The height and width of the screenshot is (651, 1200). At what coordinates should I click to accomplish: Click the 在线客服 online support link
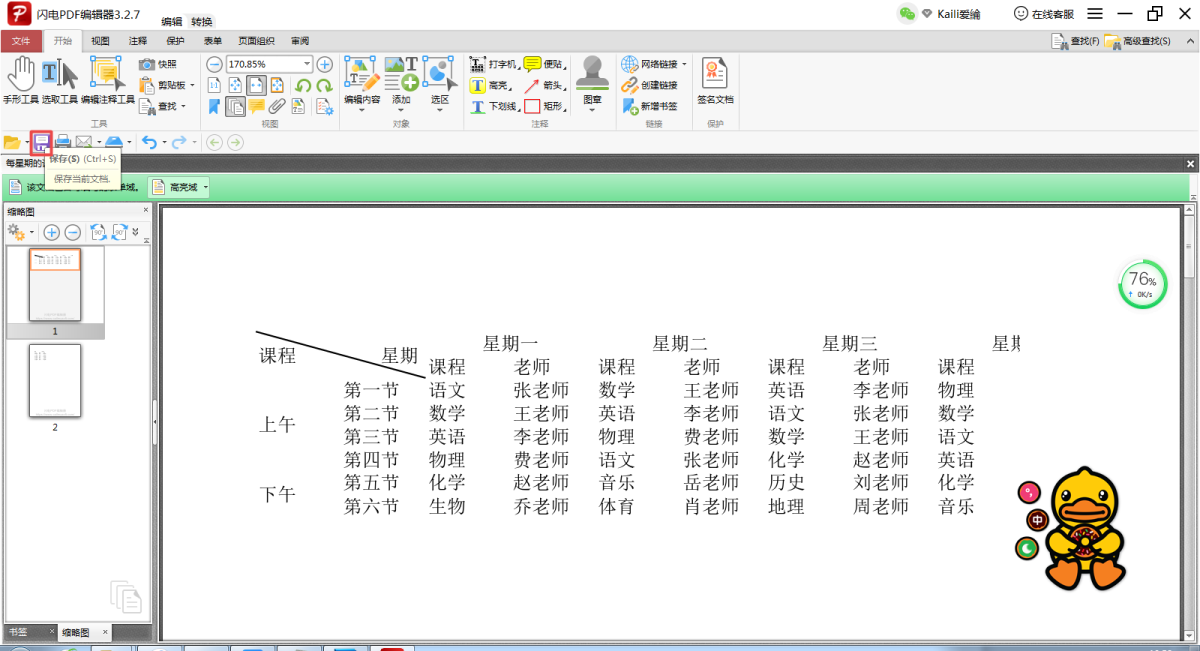[x=1044, y=14]
